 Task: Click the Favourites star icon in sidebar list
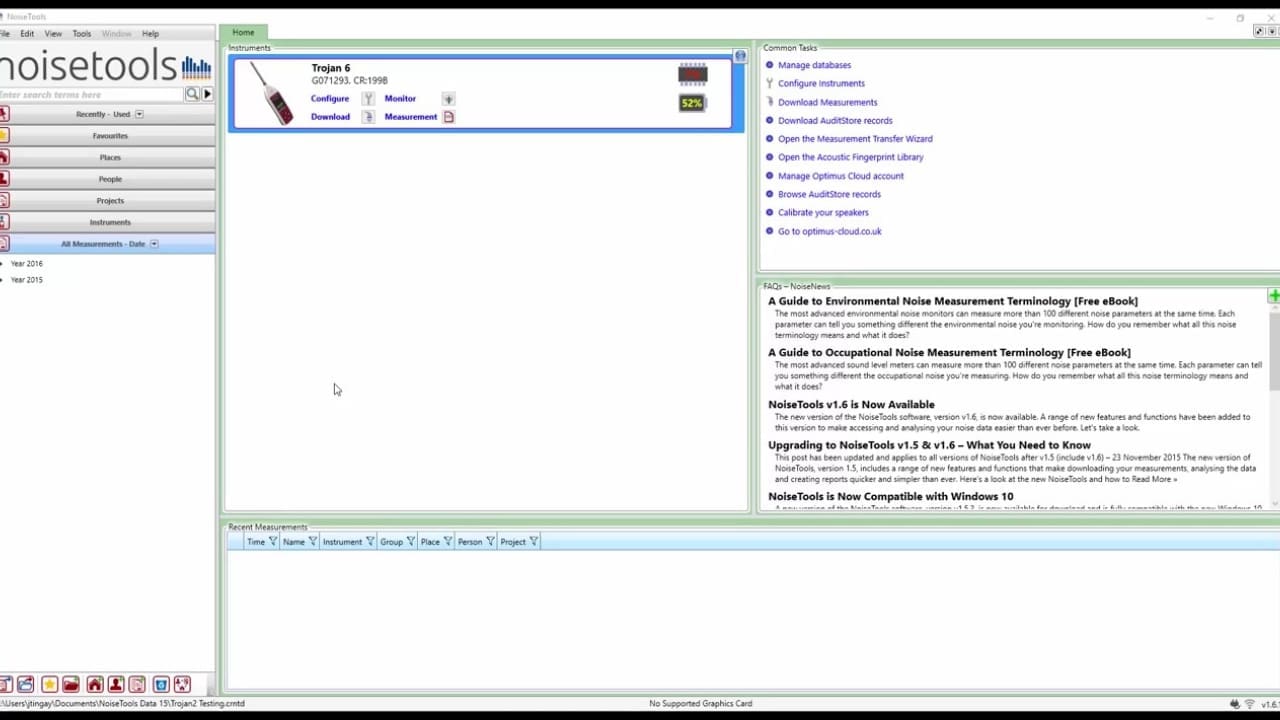pyautogui.click(x=4, y=135)
